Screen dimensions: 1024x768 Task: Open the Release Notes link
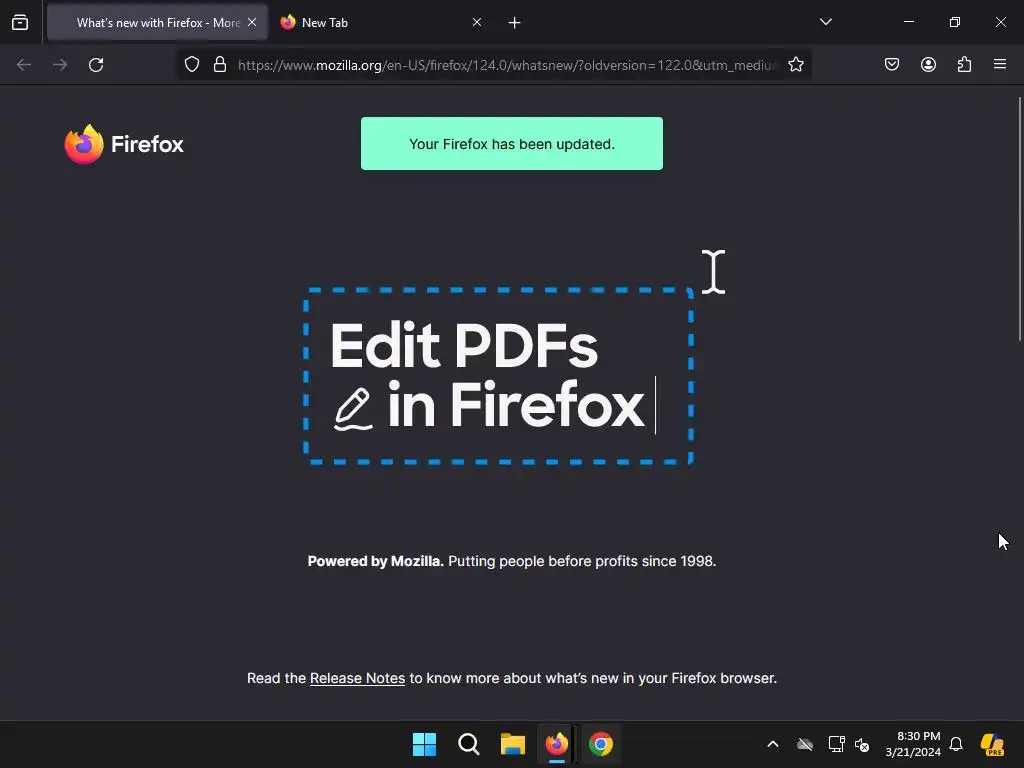tap(357, 679)
